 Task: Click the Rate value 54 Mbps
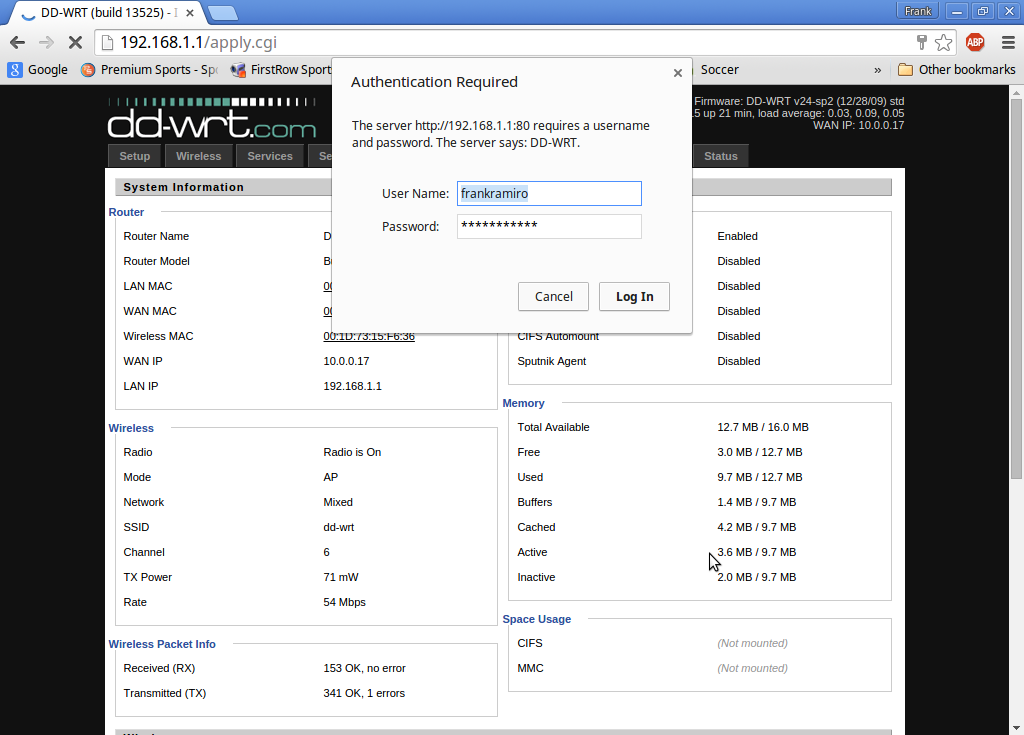click(x=344, y=602)
